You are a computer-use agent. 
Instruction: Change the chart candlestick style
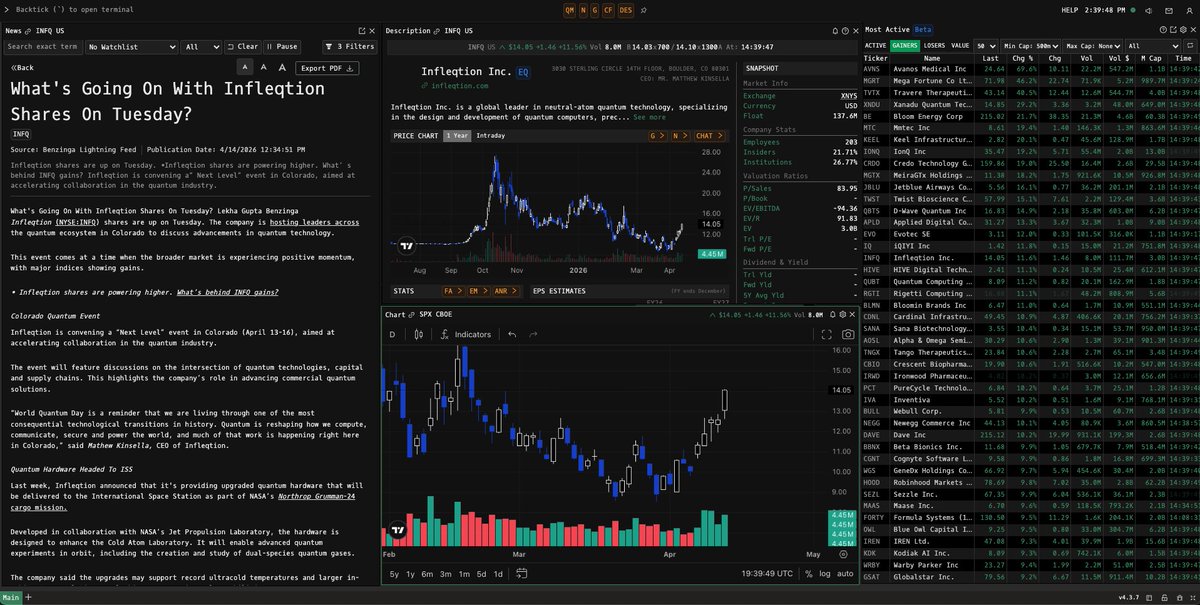(417, 334)
